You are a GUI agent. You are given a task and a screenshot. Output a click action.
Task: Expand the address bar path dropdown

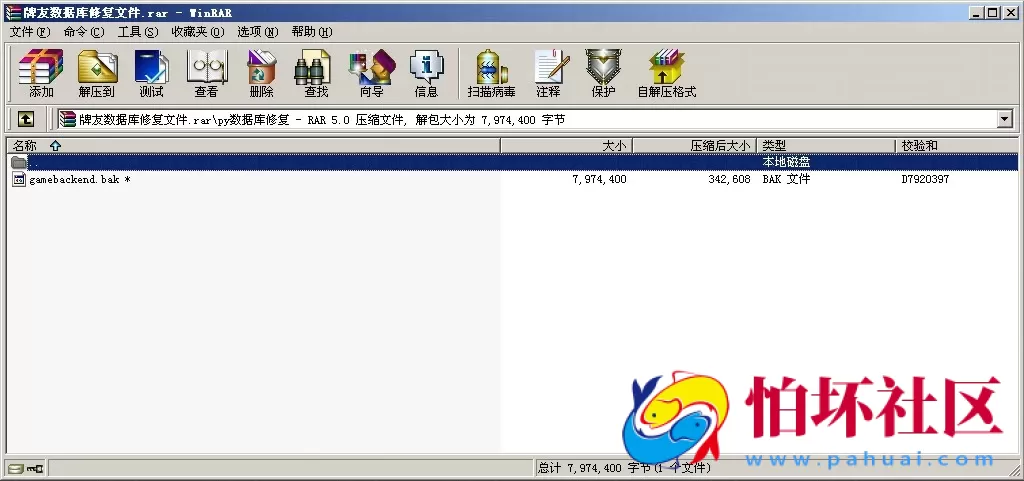point(1005,119)
